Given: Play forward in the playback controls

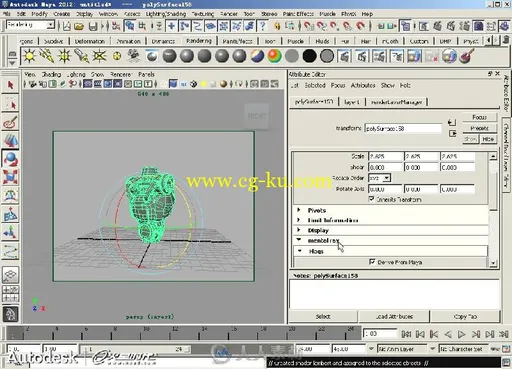Looking at the screenshot, I should [x=462, y=334].
